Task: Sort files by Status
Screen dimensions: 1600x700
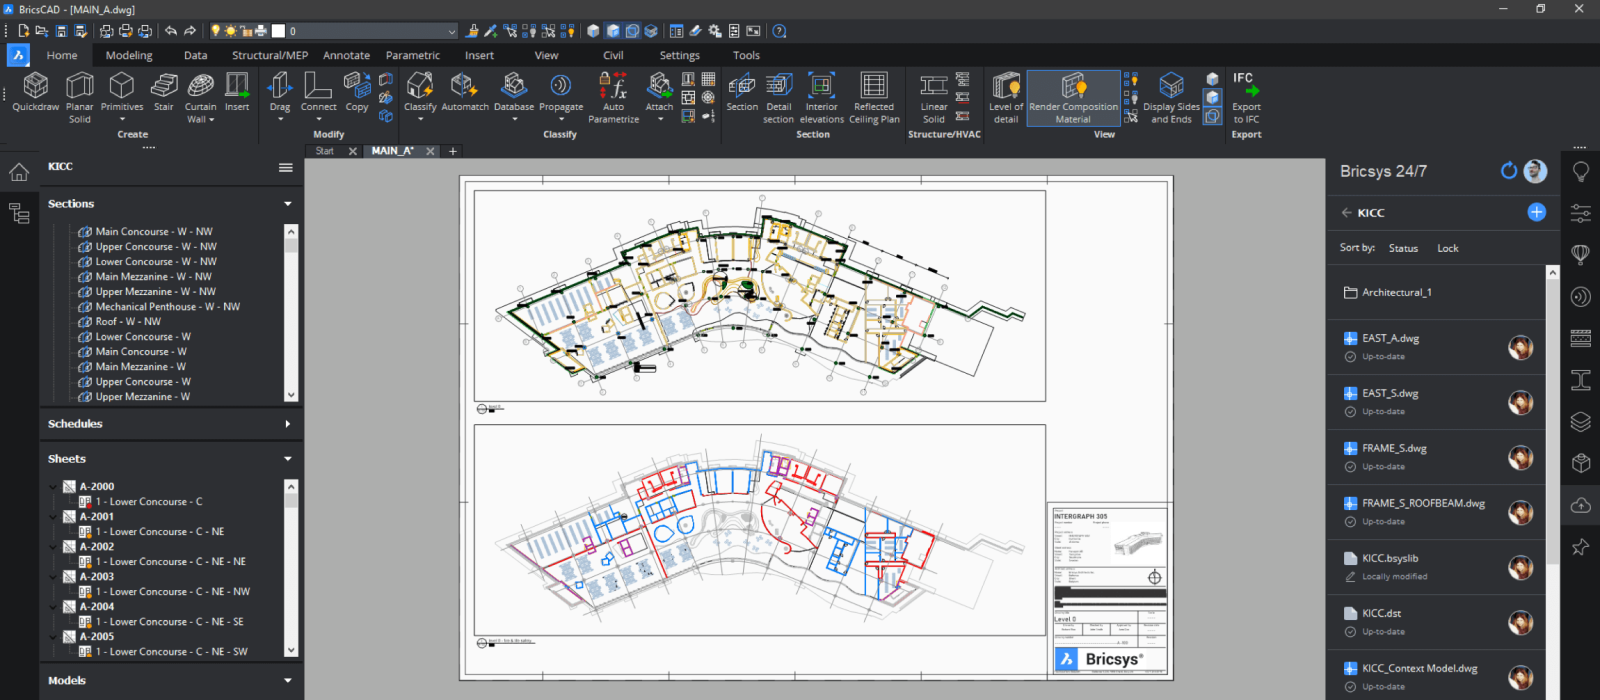Action: (x=1403, y=248)
